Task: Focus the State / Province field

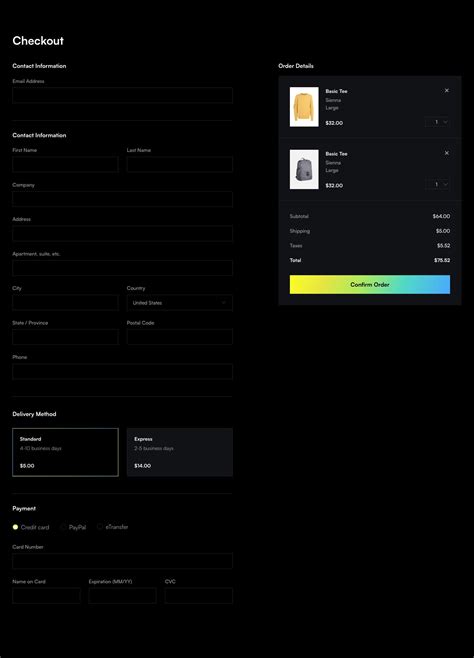Action: pos(65,337)
